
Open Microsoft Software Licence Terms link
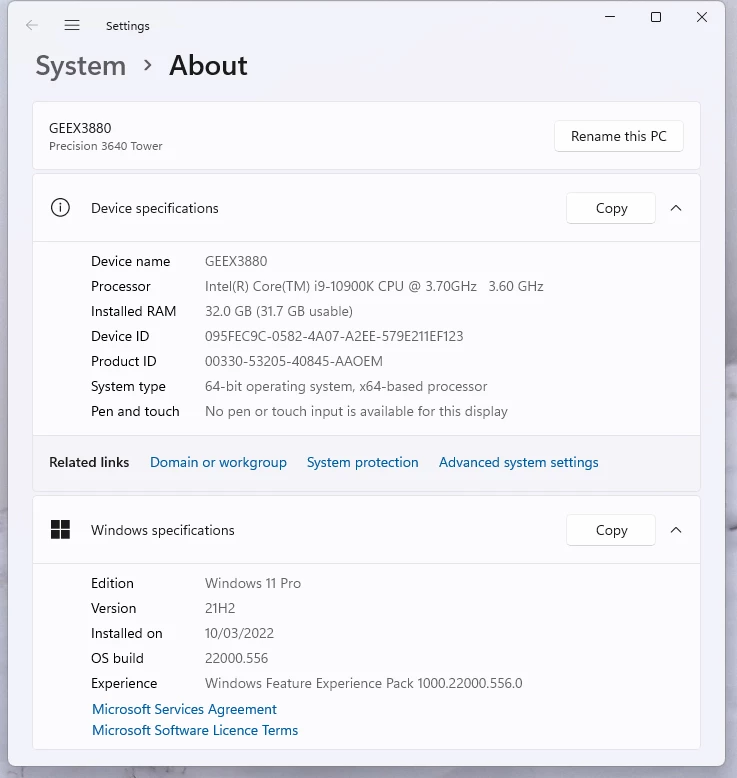coord(195,730)
